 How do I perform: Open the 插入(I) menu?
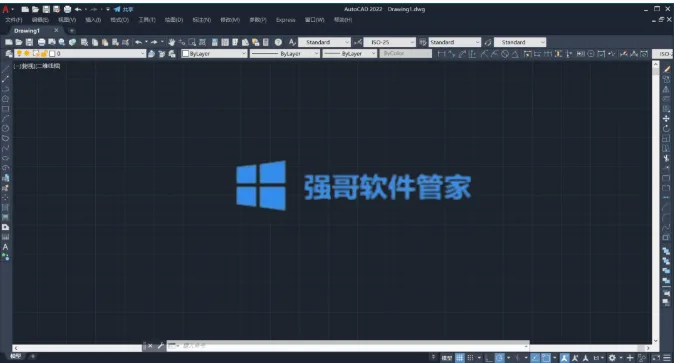pos(93,20)
